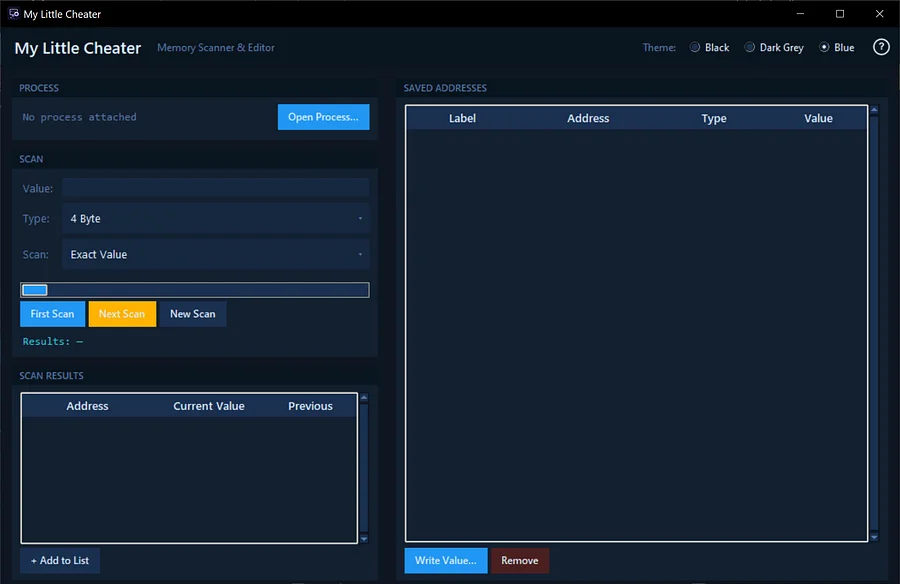
Task: Choose the Blue theme radio button
Action: point(824,47)
